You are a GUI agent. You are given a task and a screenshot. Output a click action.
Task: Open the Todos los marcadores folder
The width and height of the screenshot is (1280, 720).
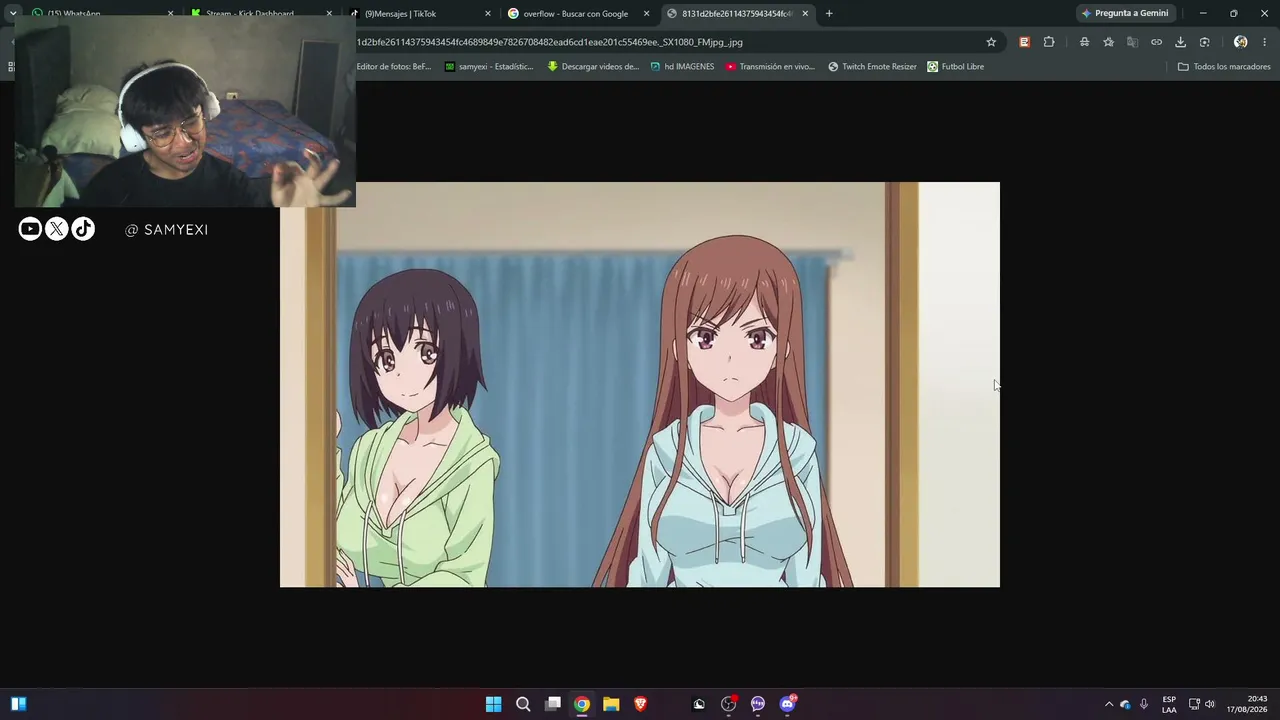coord(1224,67)
